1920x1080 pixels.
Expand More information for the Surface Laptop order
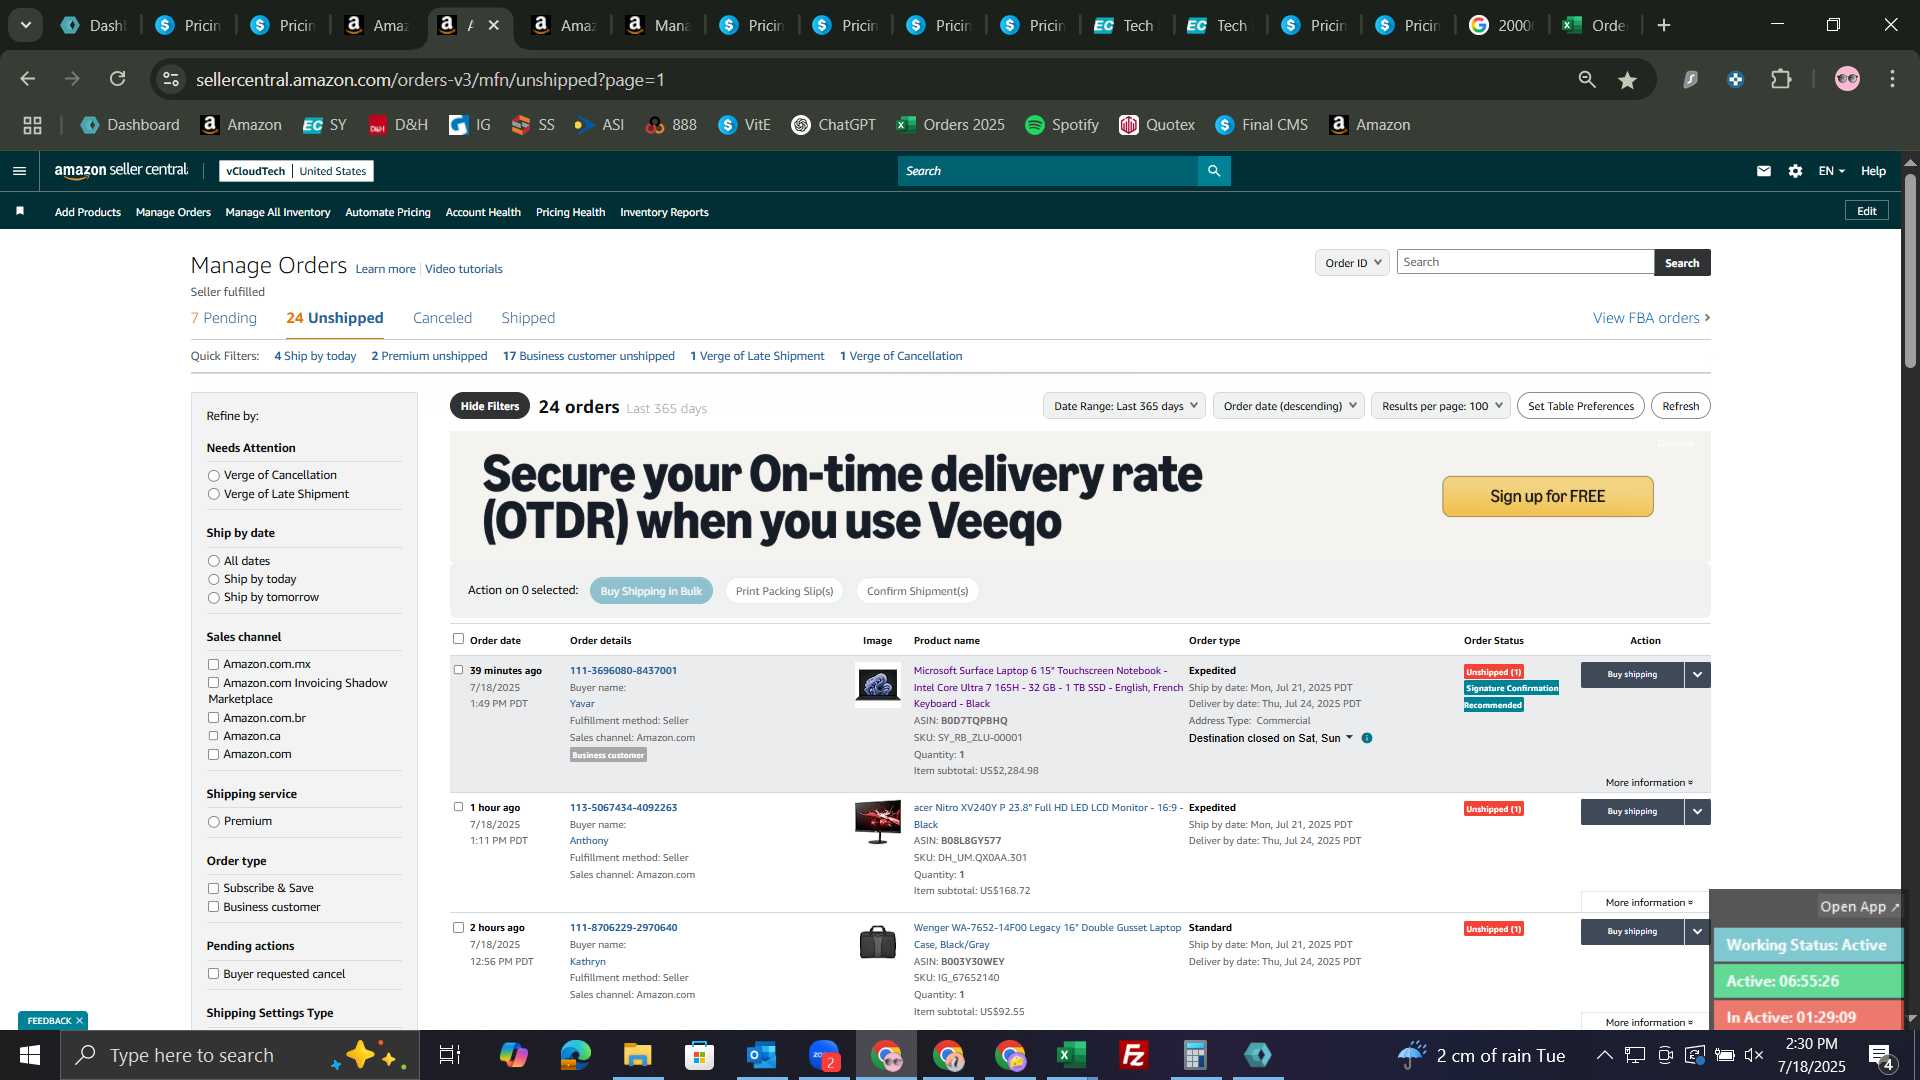click(1649, 783)
